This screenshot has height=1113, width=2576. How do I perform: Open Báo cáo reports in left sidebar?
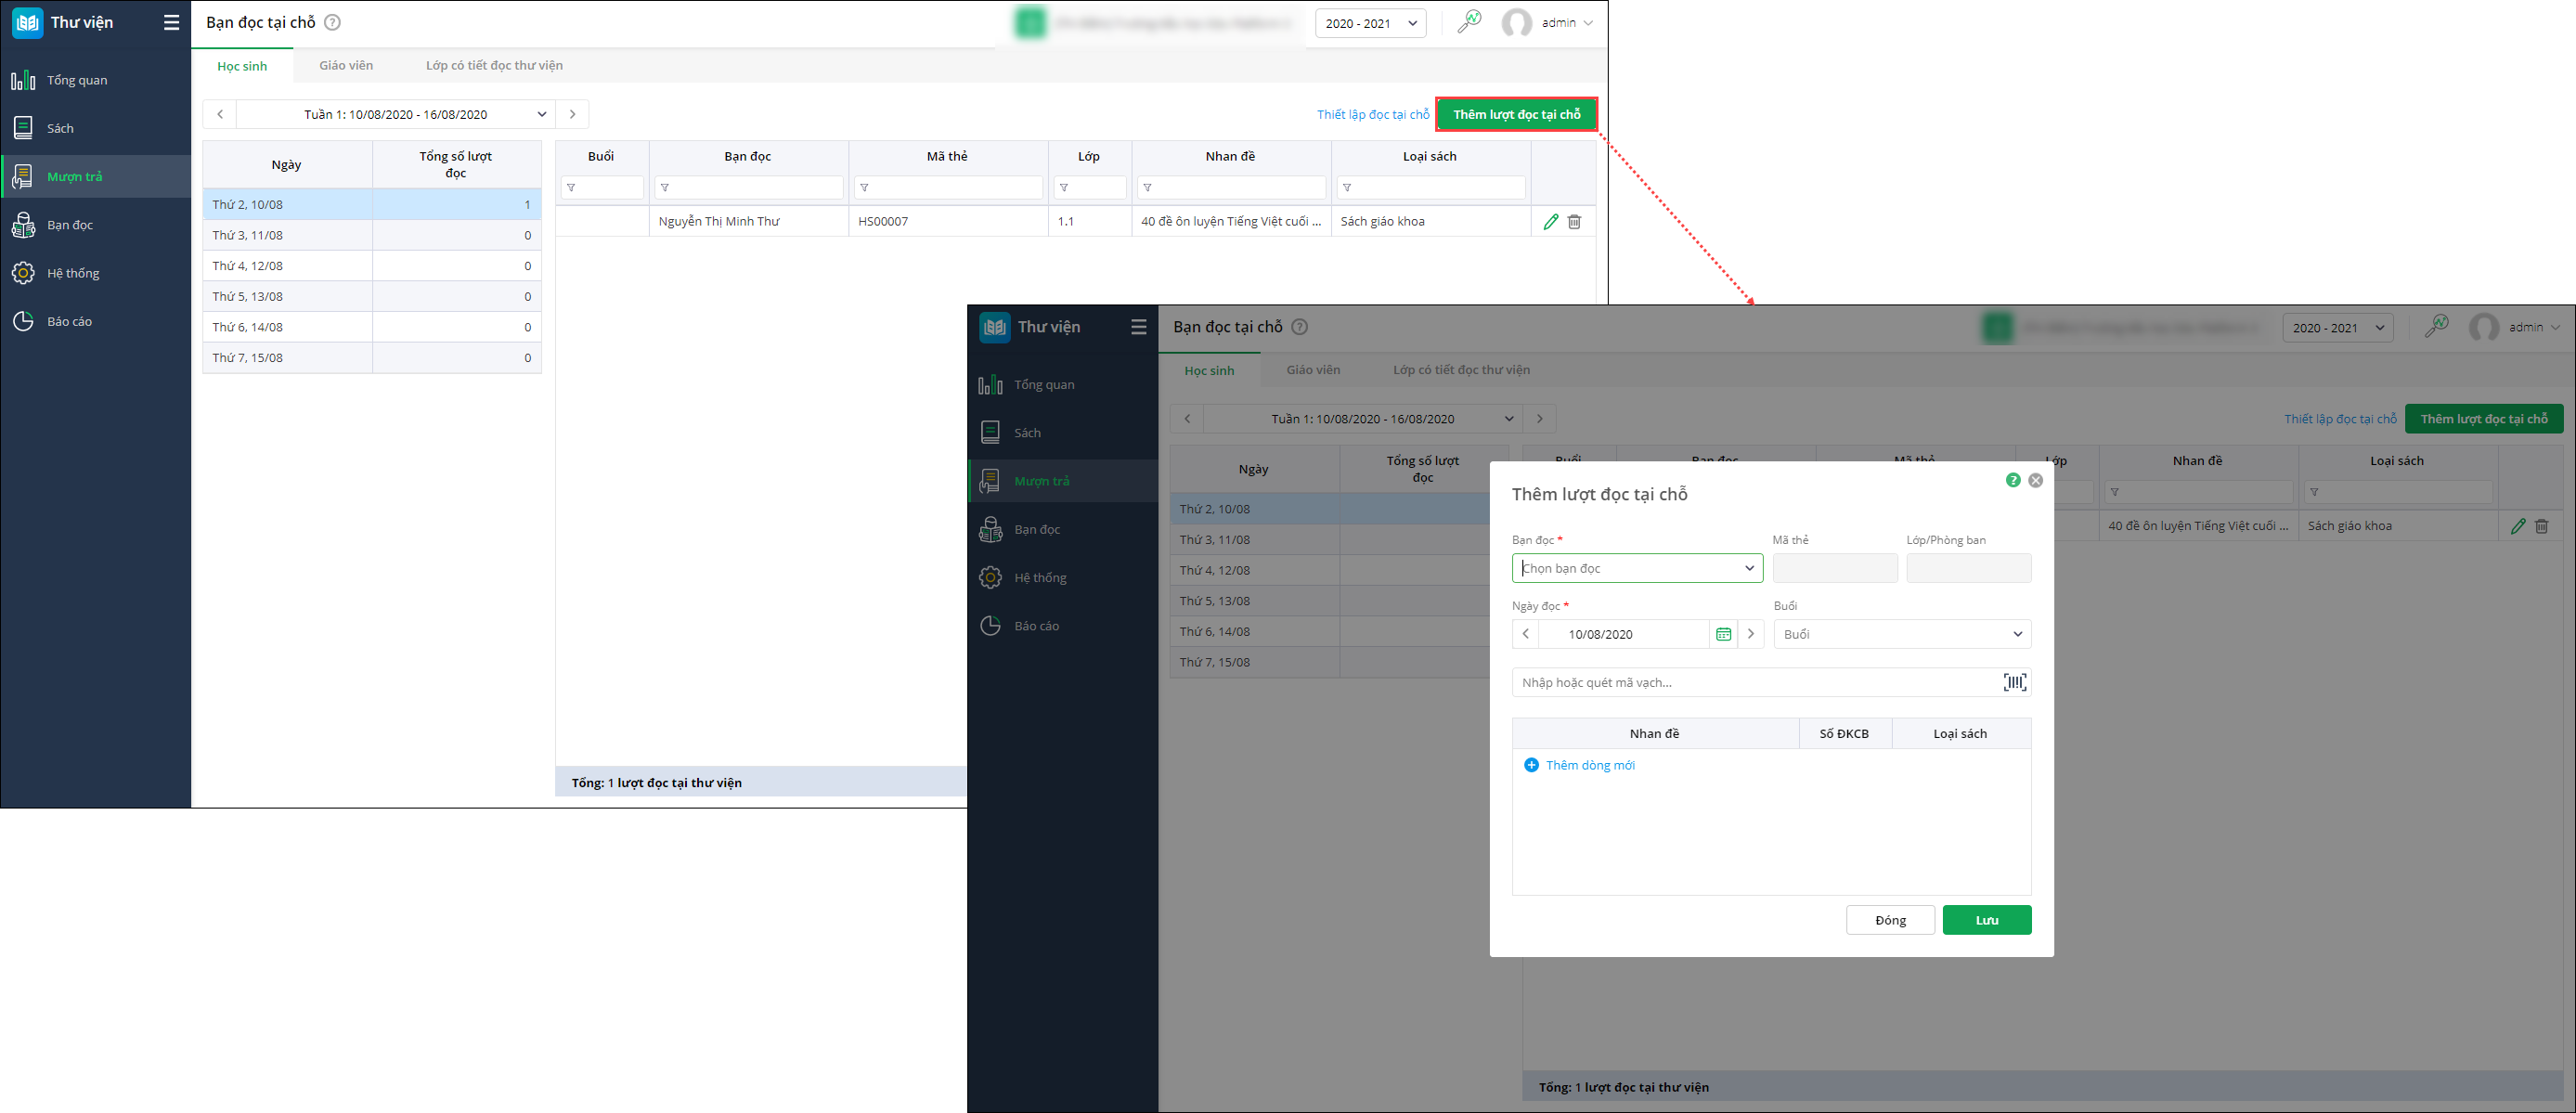69,321
